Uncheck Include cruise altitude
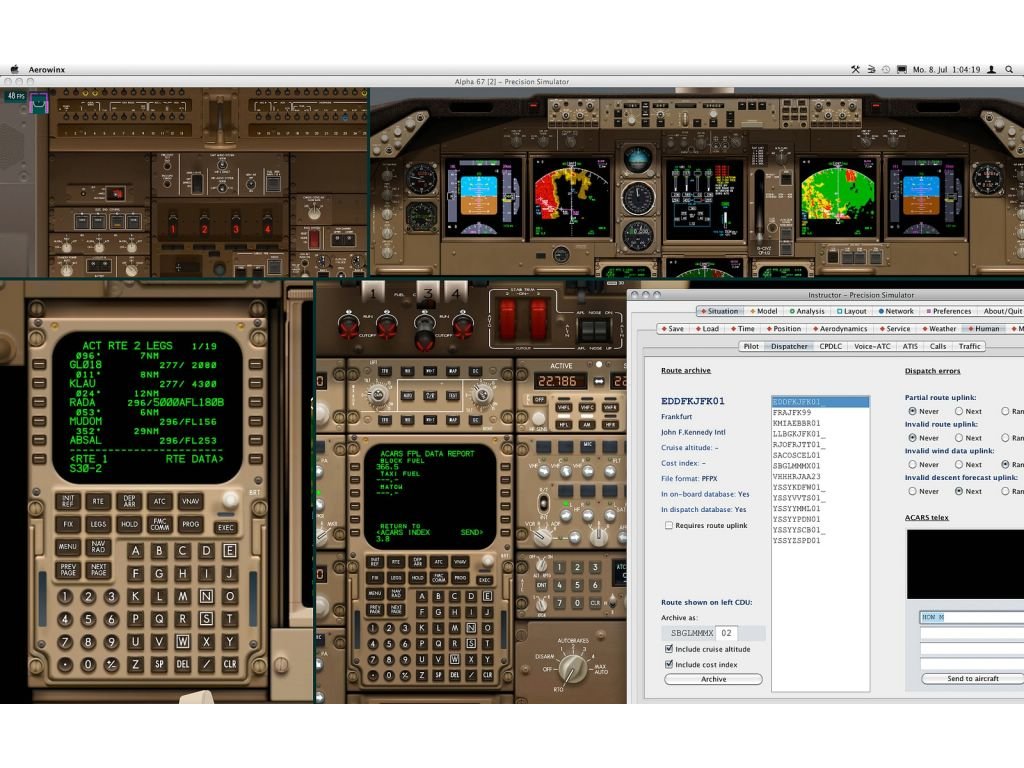This screenshot has width=1024, height=768. tap(669, 649)
